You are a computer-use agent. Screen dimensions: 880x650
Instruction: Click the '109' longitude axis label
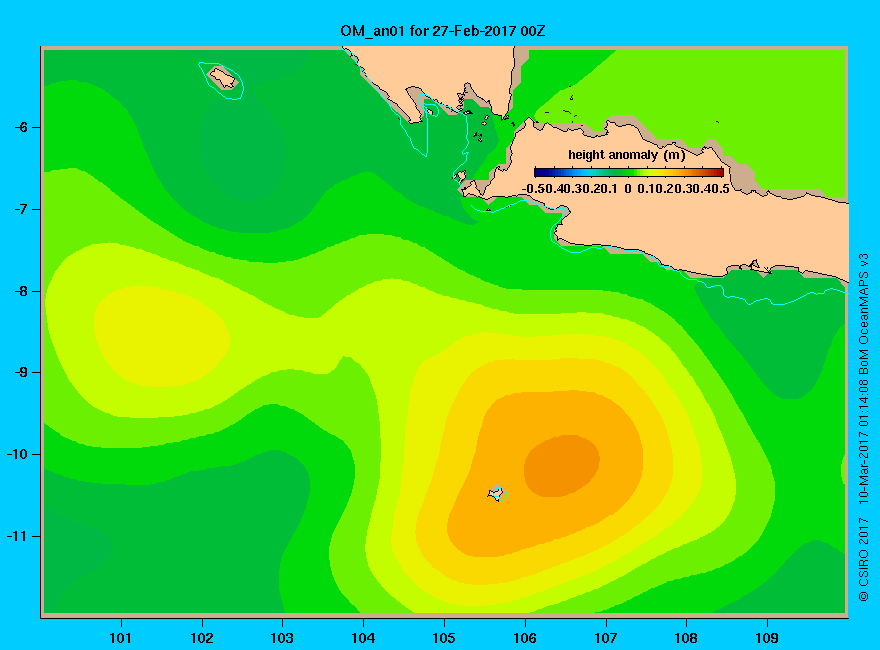pyautogui.click(x=767, y=638)
